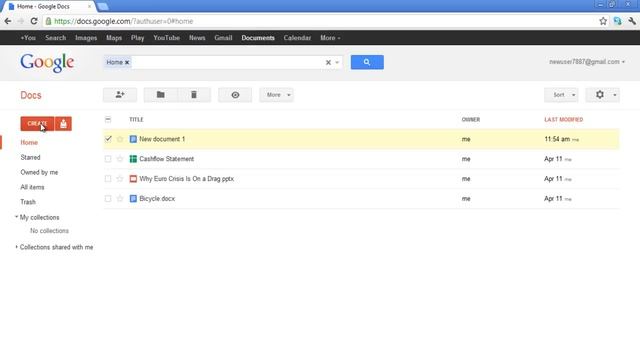
Task: Check the Bicycle.docx checkbox
Action: [108, 199]
